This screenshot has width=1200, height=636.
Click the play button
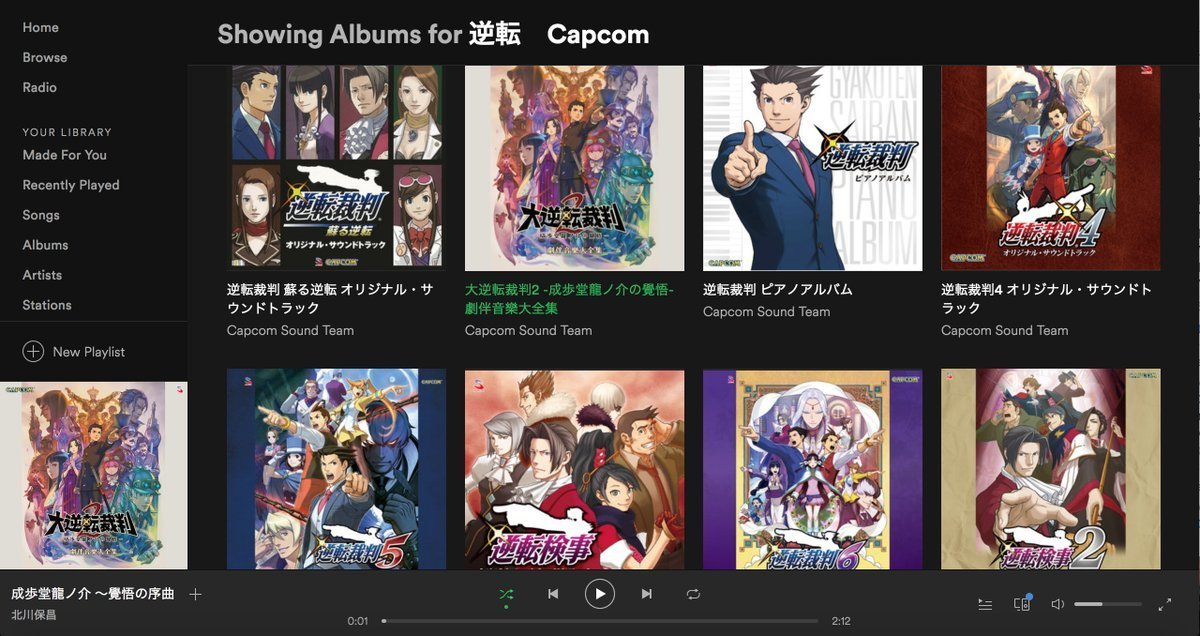point(600,594)
